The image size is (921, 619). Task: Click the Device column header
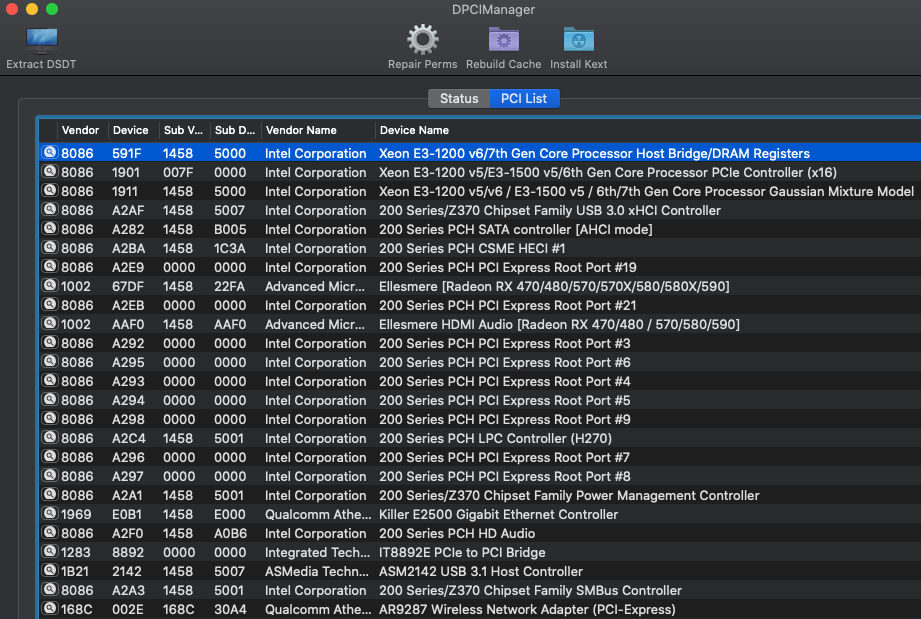pos(130,130)
